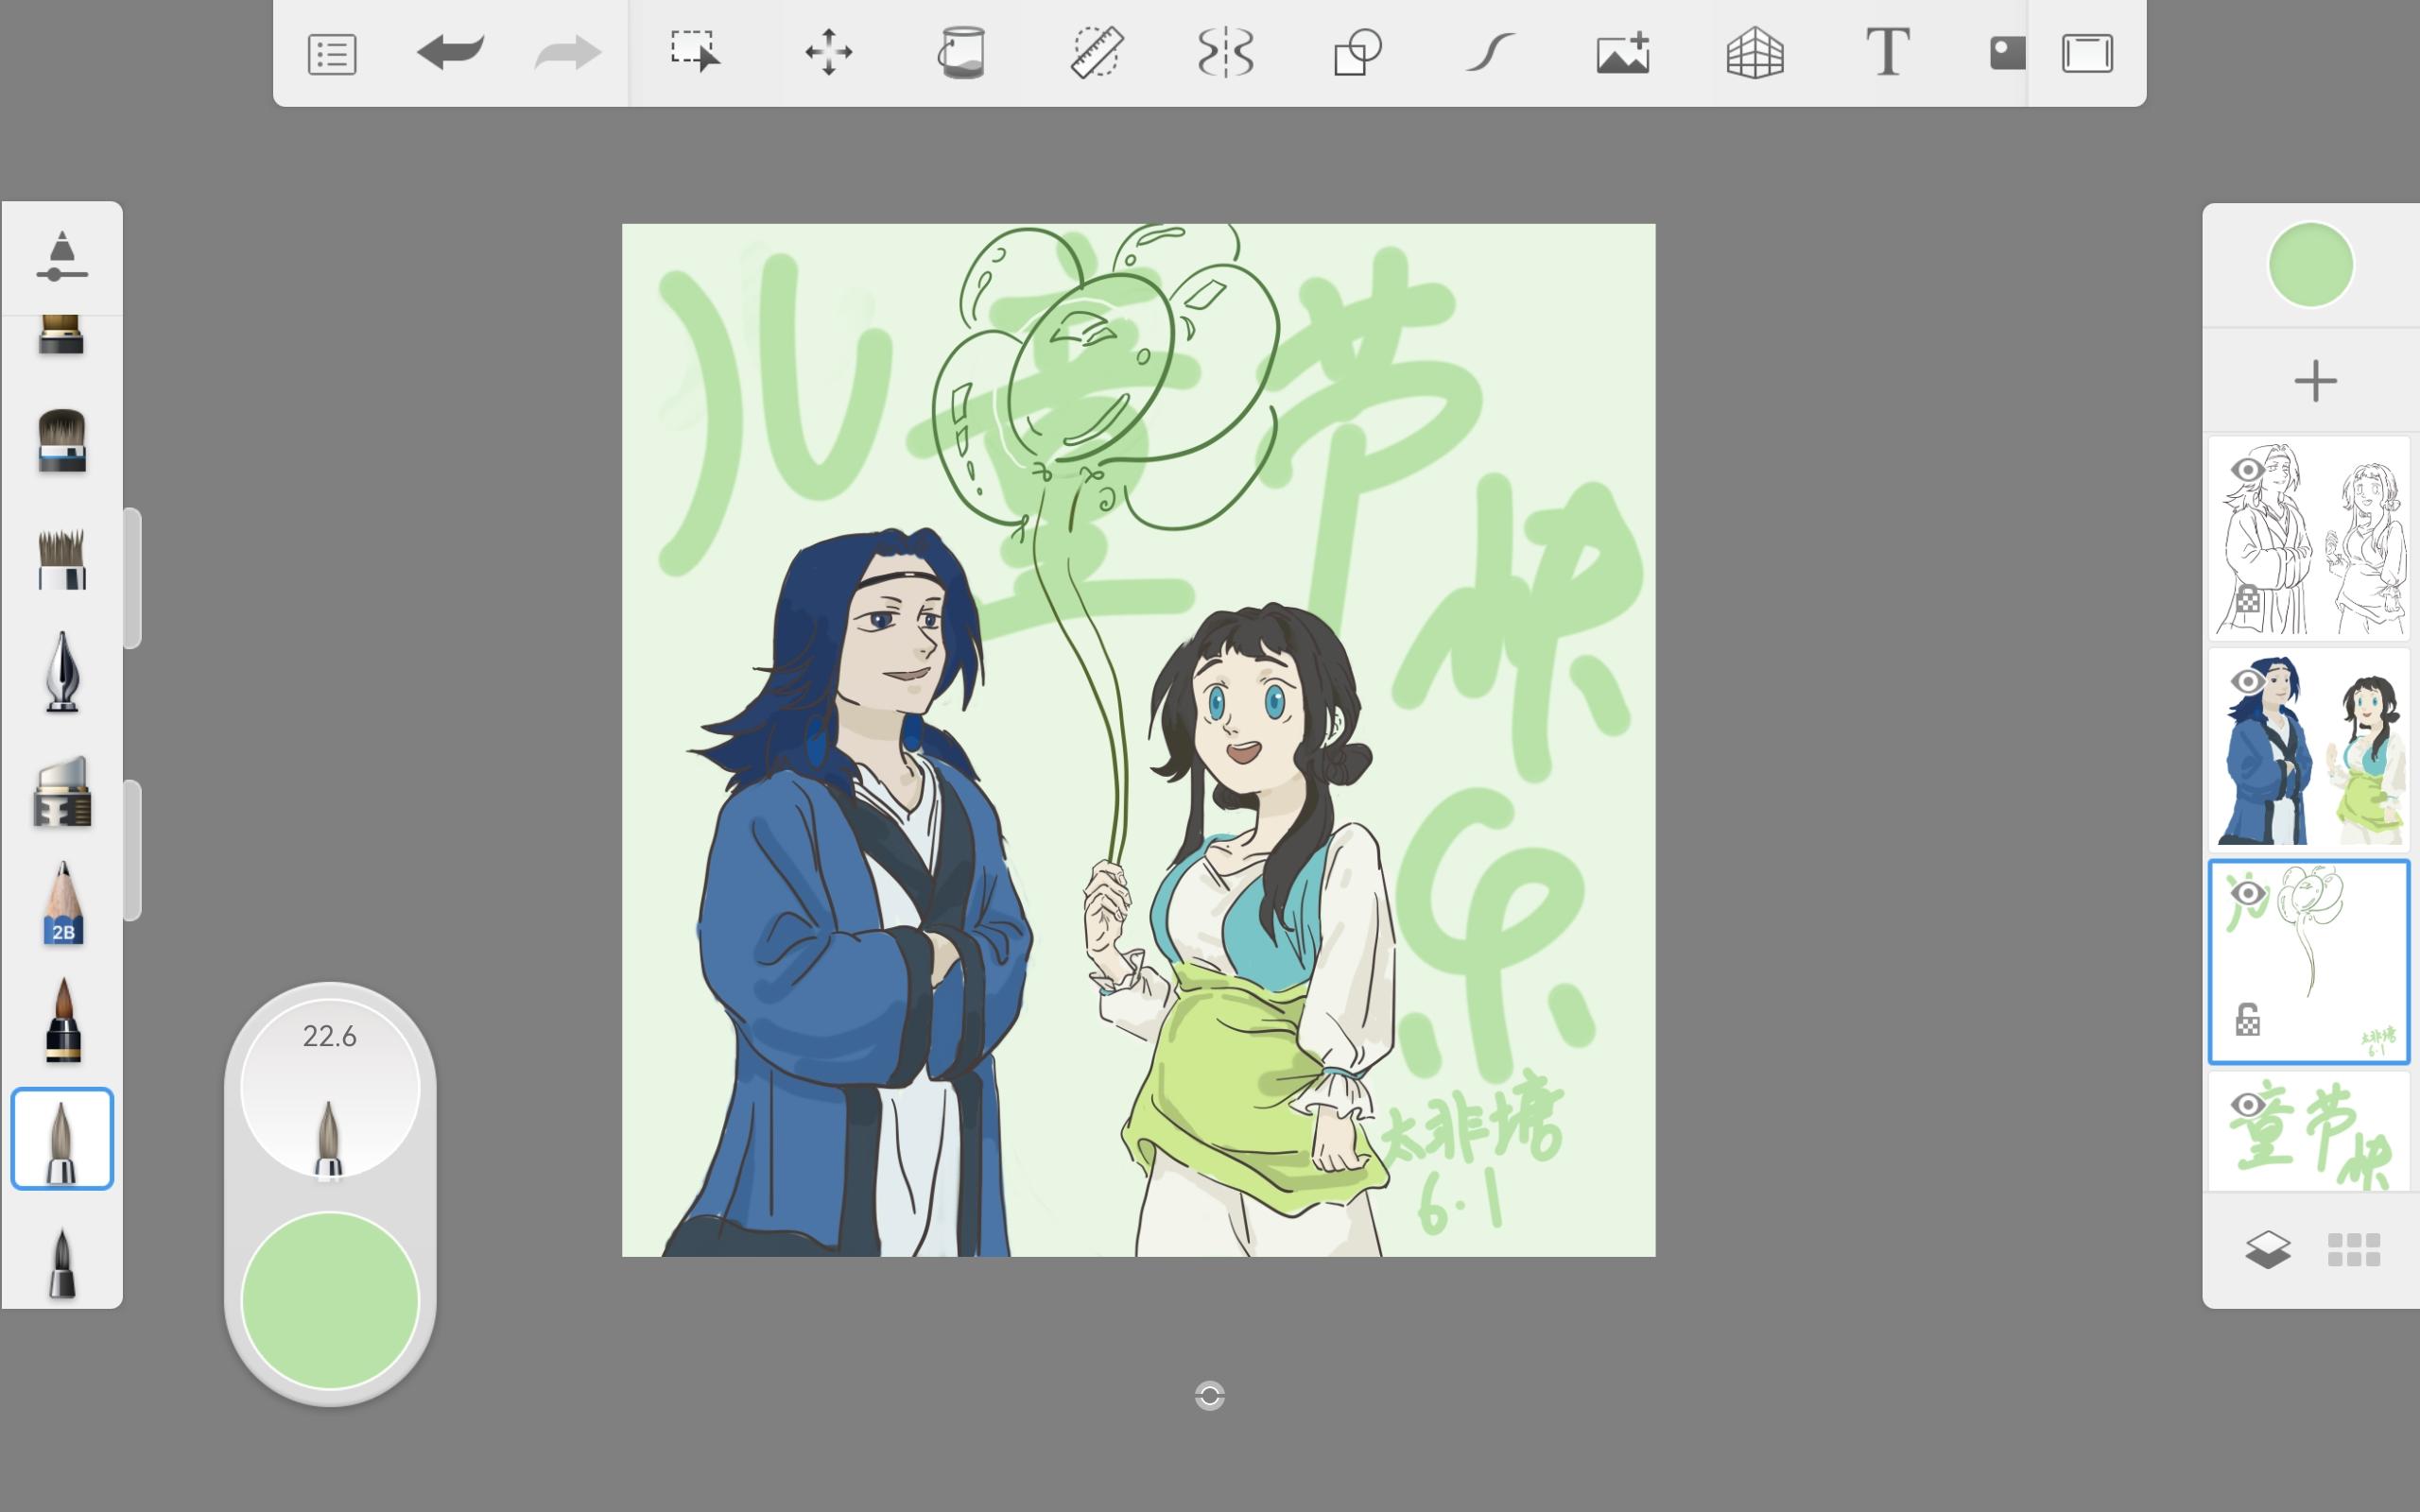Activate the Ruler guide tool
Viewport: 2420px width, 1512px height.
pyautogui.click(x=1096, y=52)
